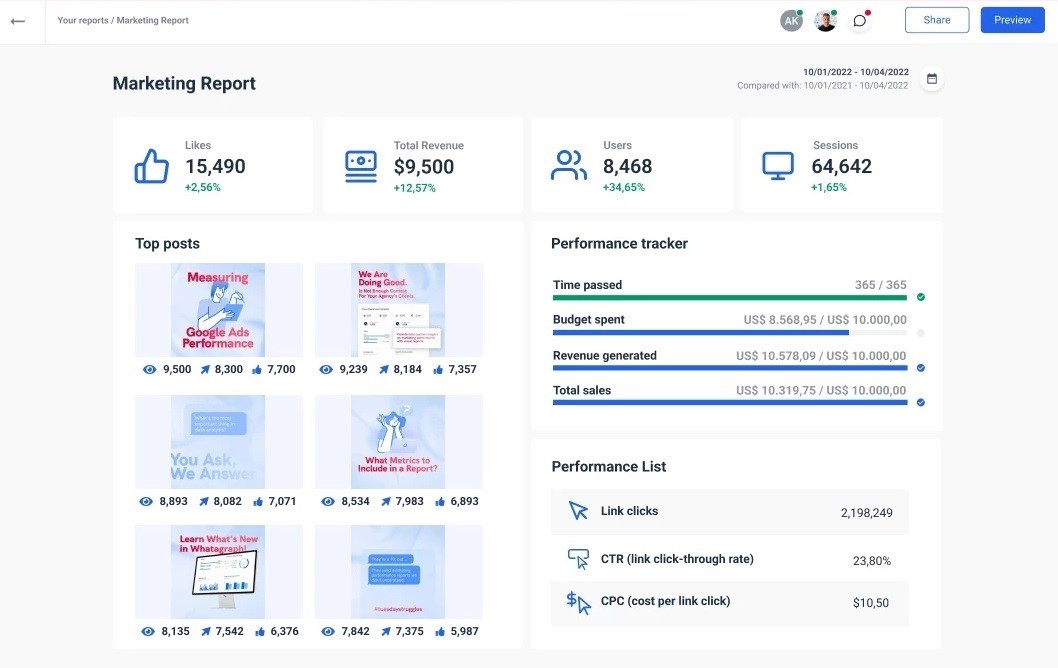Click the reach arrow icon beside 7,983
The height and width of the screenshot is (668, 1058).
386,501
